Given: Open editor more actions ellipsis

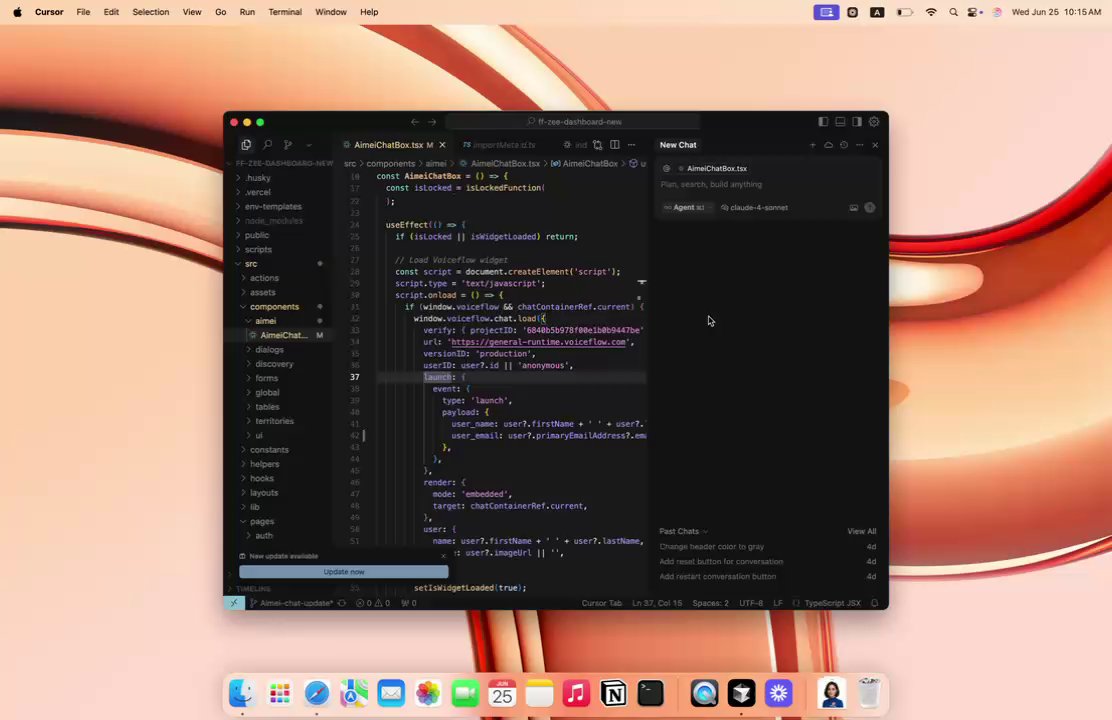Looking at the screenshot, I should 631,145.
